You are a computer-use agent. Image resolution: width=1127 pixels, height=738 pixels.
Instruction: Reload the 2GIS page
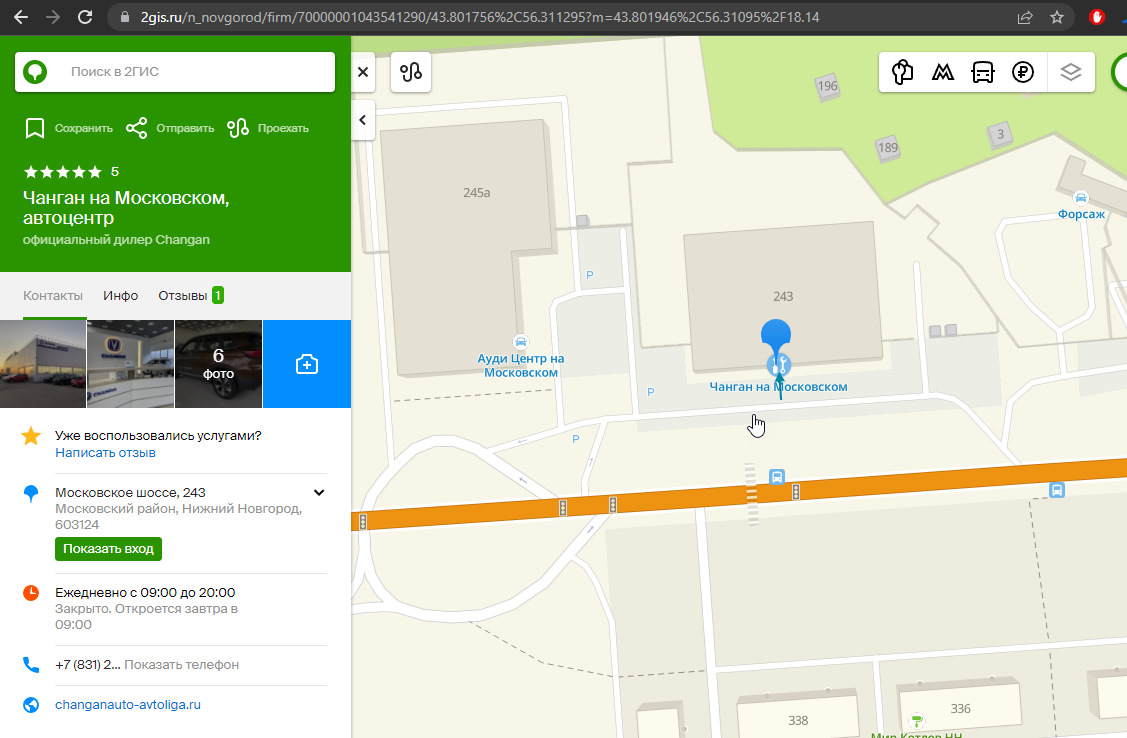pyautogui.click(x=85, y=17)
